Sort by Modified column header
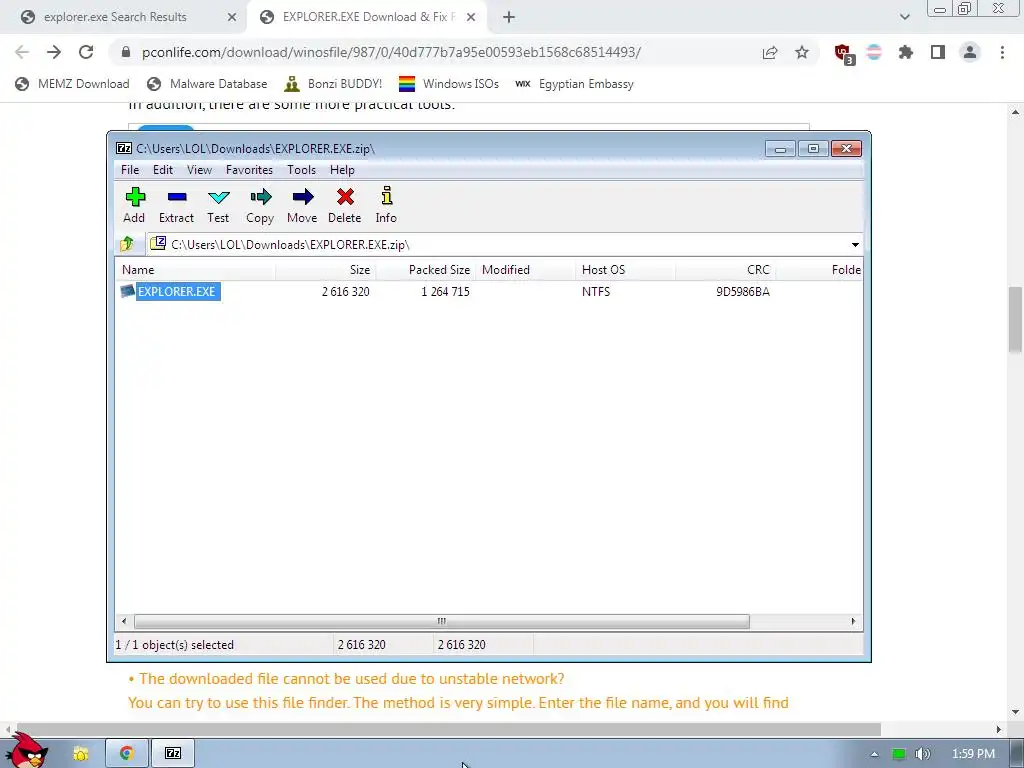1024x768 pixels. [x=526, y=270]
